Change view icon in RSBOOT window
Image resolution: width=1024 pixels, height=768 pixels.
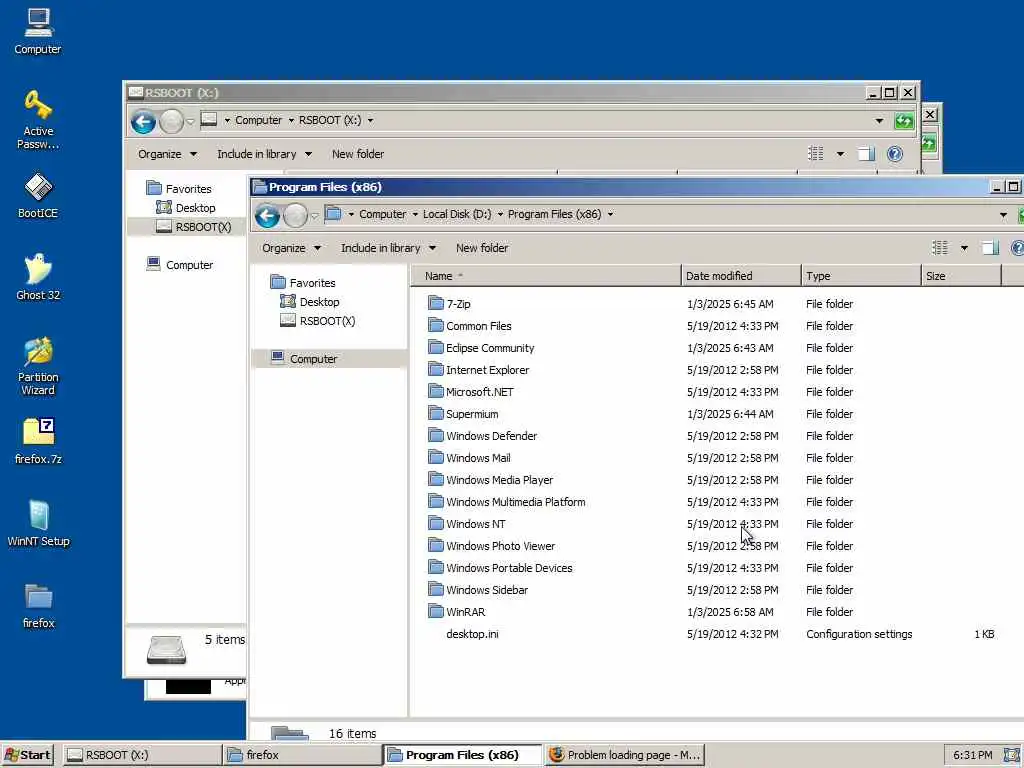click(816, 154)
